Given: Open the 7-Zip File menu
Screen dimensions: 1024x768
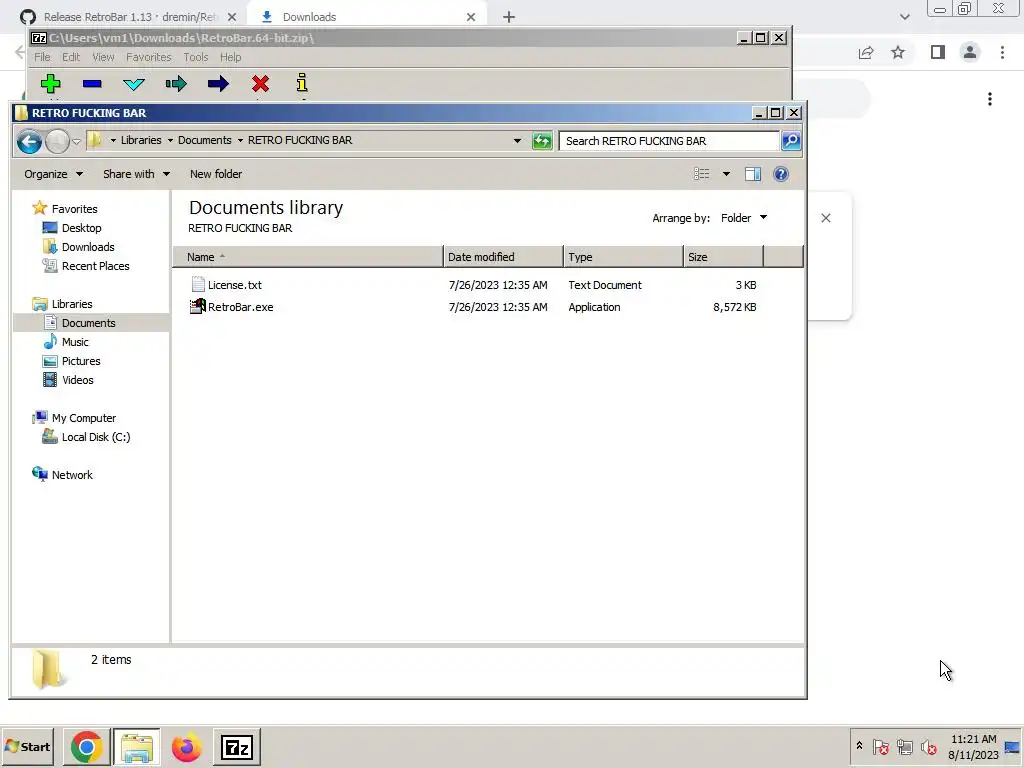Looking at the screenshot, I should [x=42, y=57].
